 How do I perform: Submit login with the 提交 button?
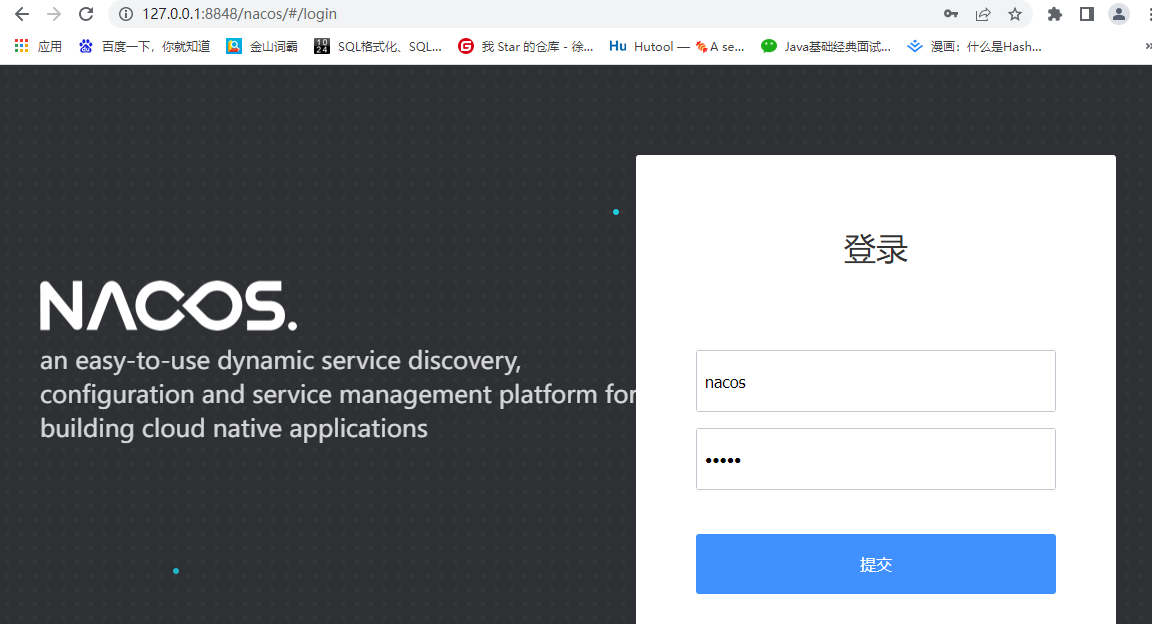click(x=876, y=564)
